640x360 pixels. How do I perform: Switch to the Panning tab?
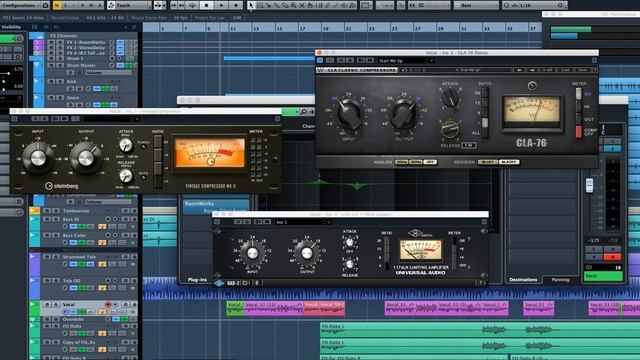click(x=560, y=280)
